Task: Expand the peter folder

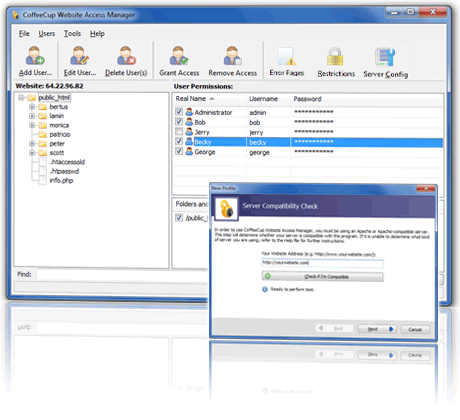Action: click(32, 144)
